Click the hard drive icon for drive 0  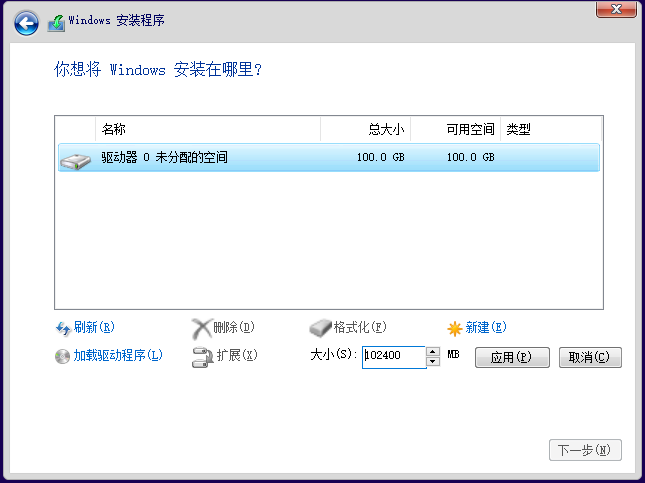(x=75, y=161)
